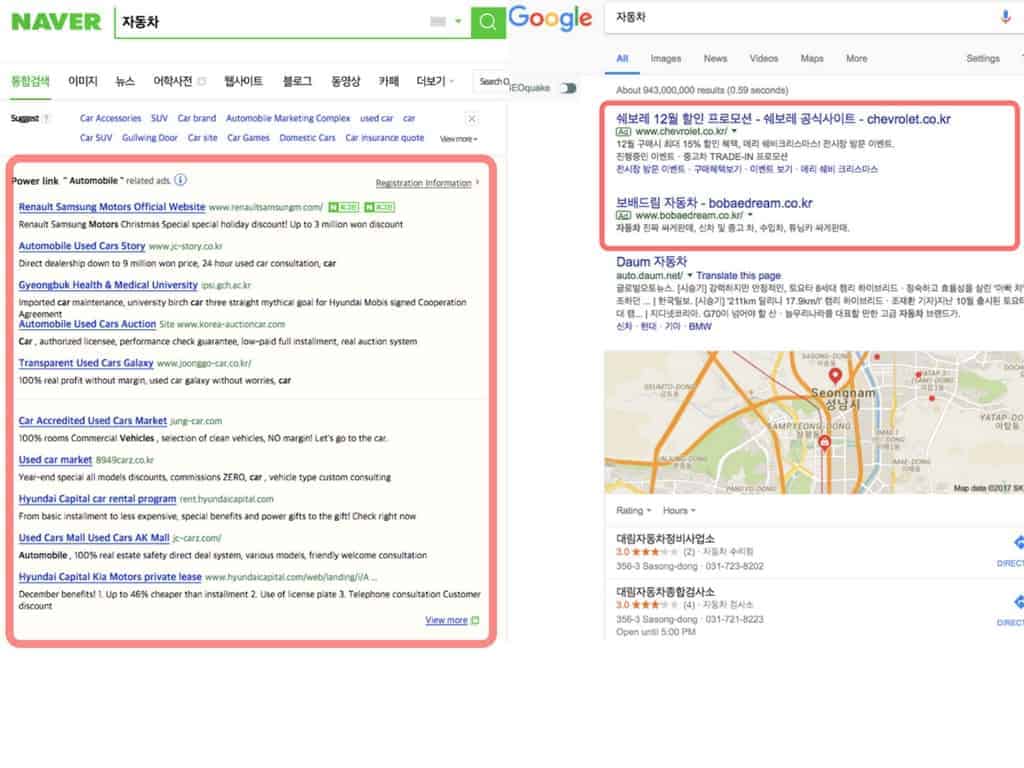Open the 어학사전 tab on Naver
Viewport: 1024px width, 768px height.
(x=172, y=81)
